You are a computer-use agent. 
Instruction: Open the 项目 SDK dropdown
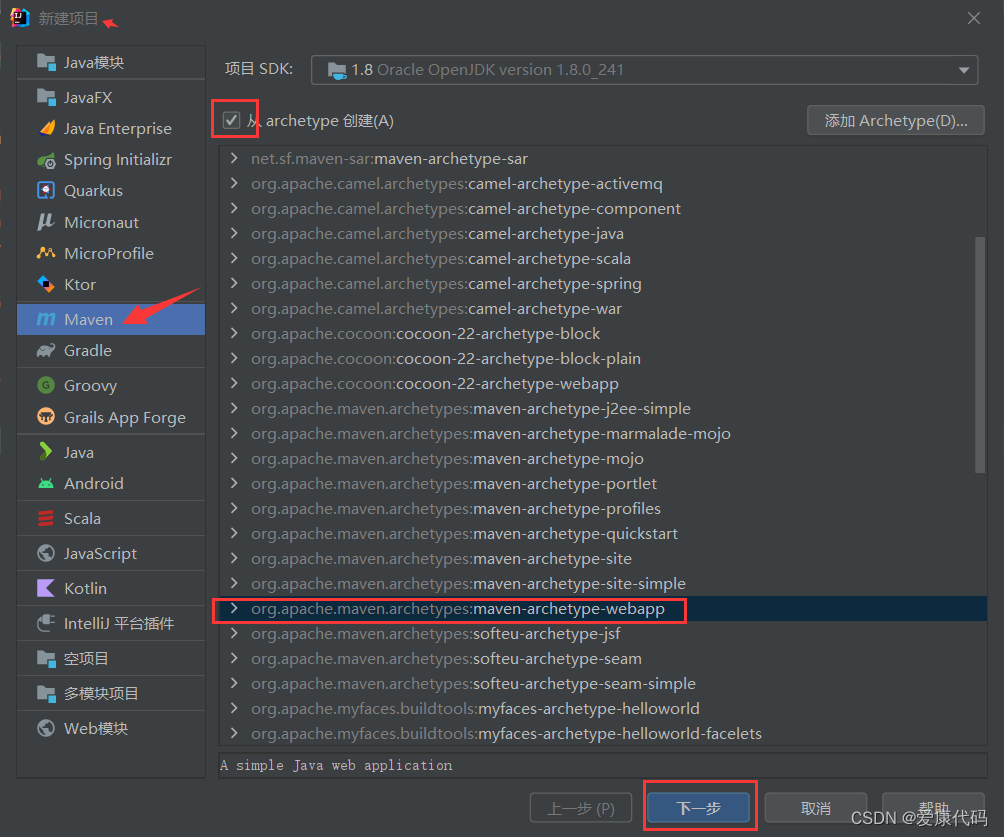tap(644, 70)
